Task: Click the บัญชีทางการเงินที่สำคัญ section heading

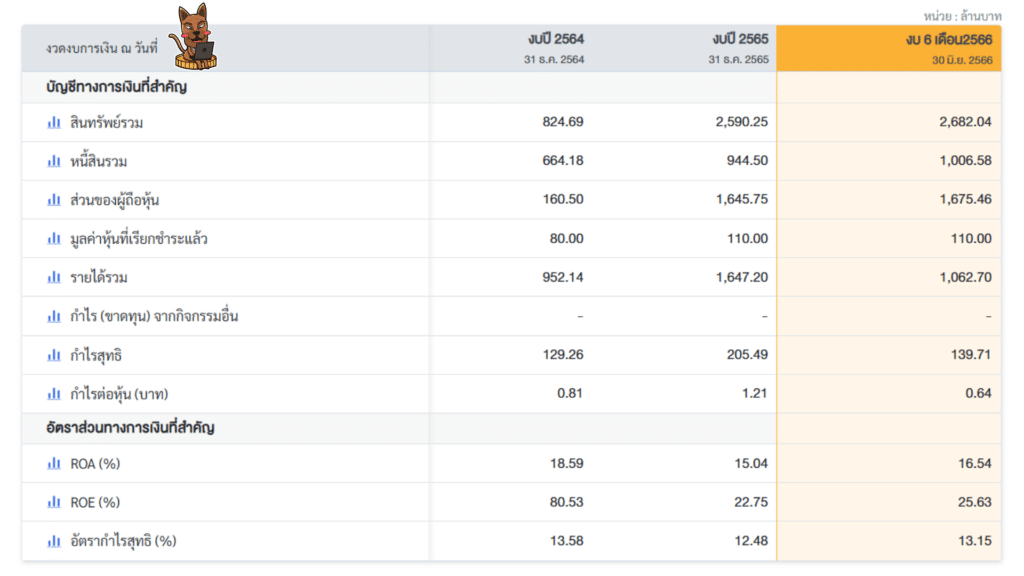Action: coord(116,87)
